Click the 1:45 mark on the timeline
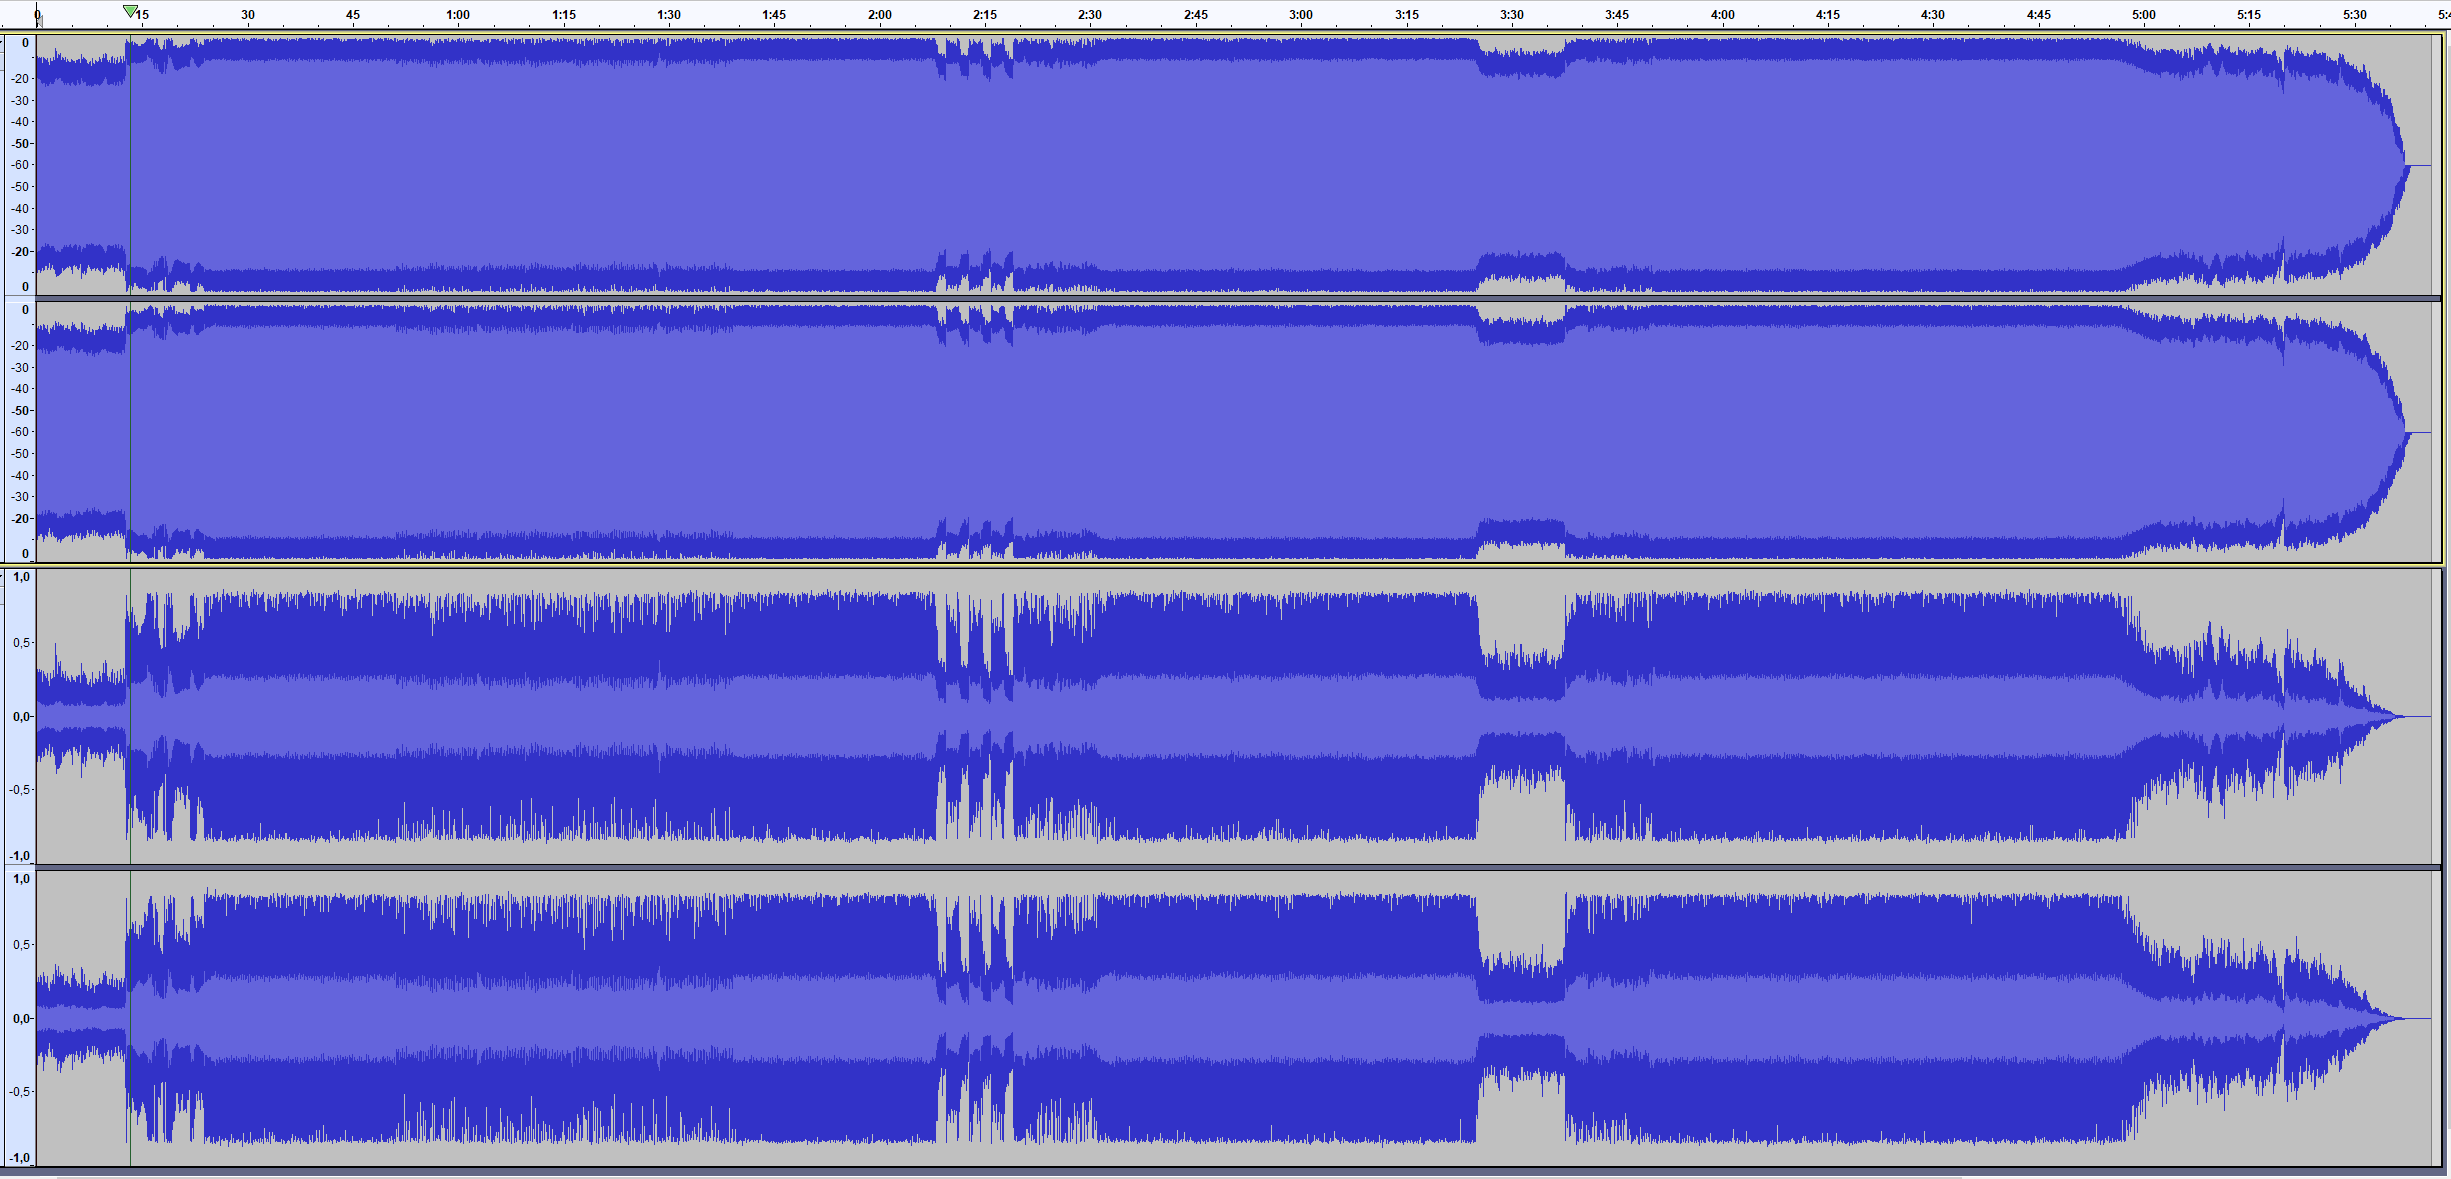This screenshot has width=2451, height=1179. click(x=774, y=15)
